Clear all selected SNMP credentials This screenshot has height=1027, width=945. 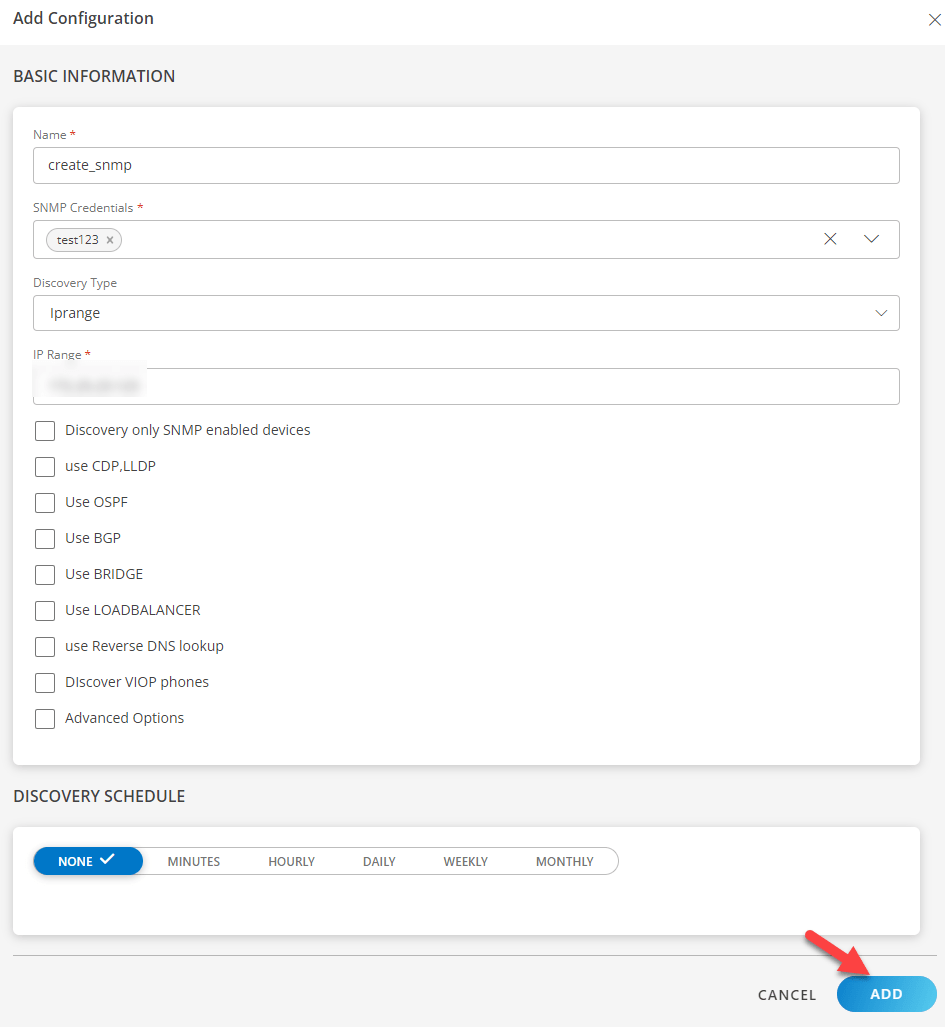[830, 239]
